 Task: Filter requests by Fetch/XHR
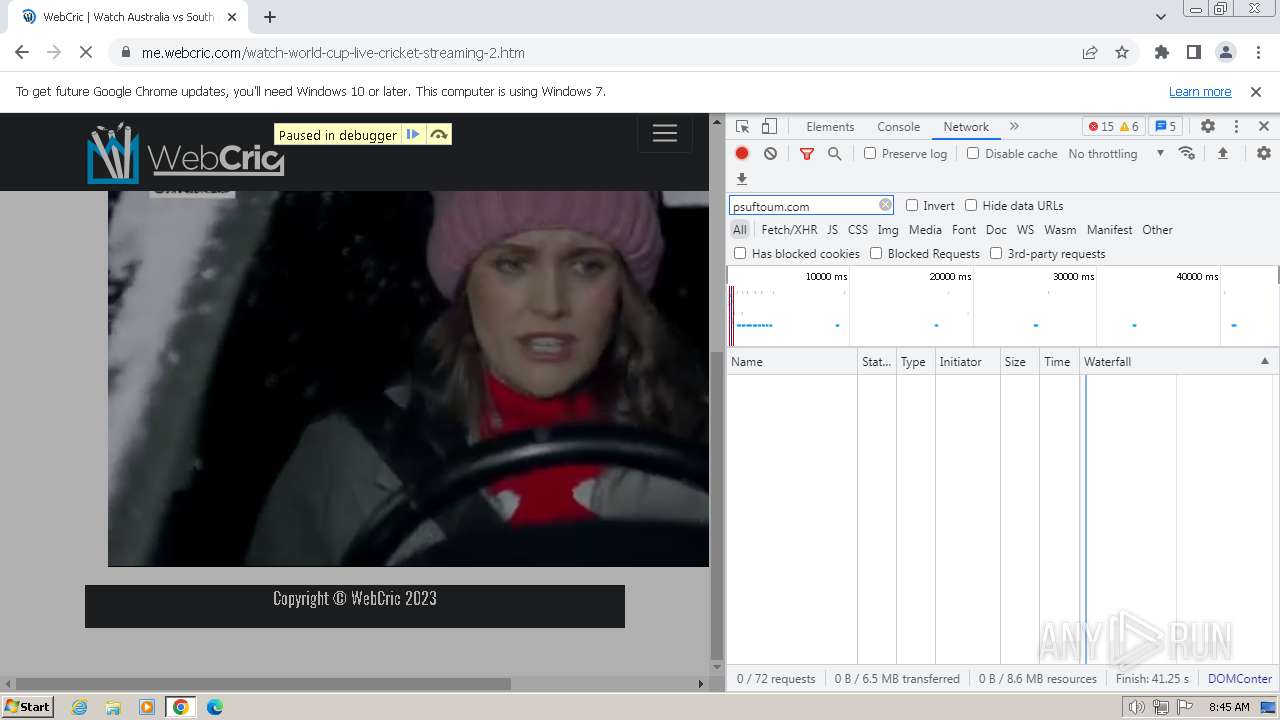tap(789, 229)
